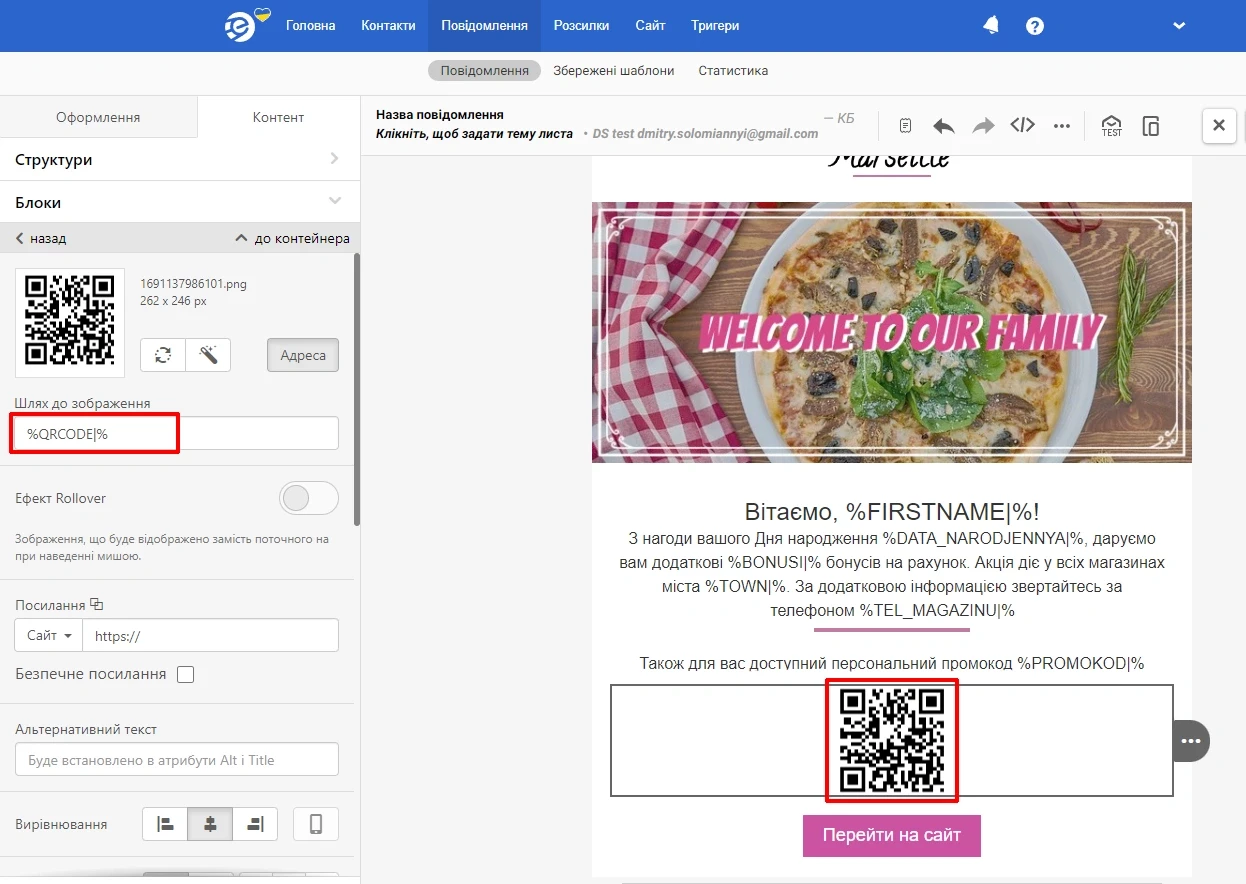1246x884 pixels.
Task: Collapse the Блоки section
Action: [179, 202]
